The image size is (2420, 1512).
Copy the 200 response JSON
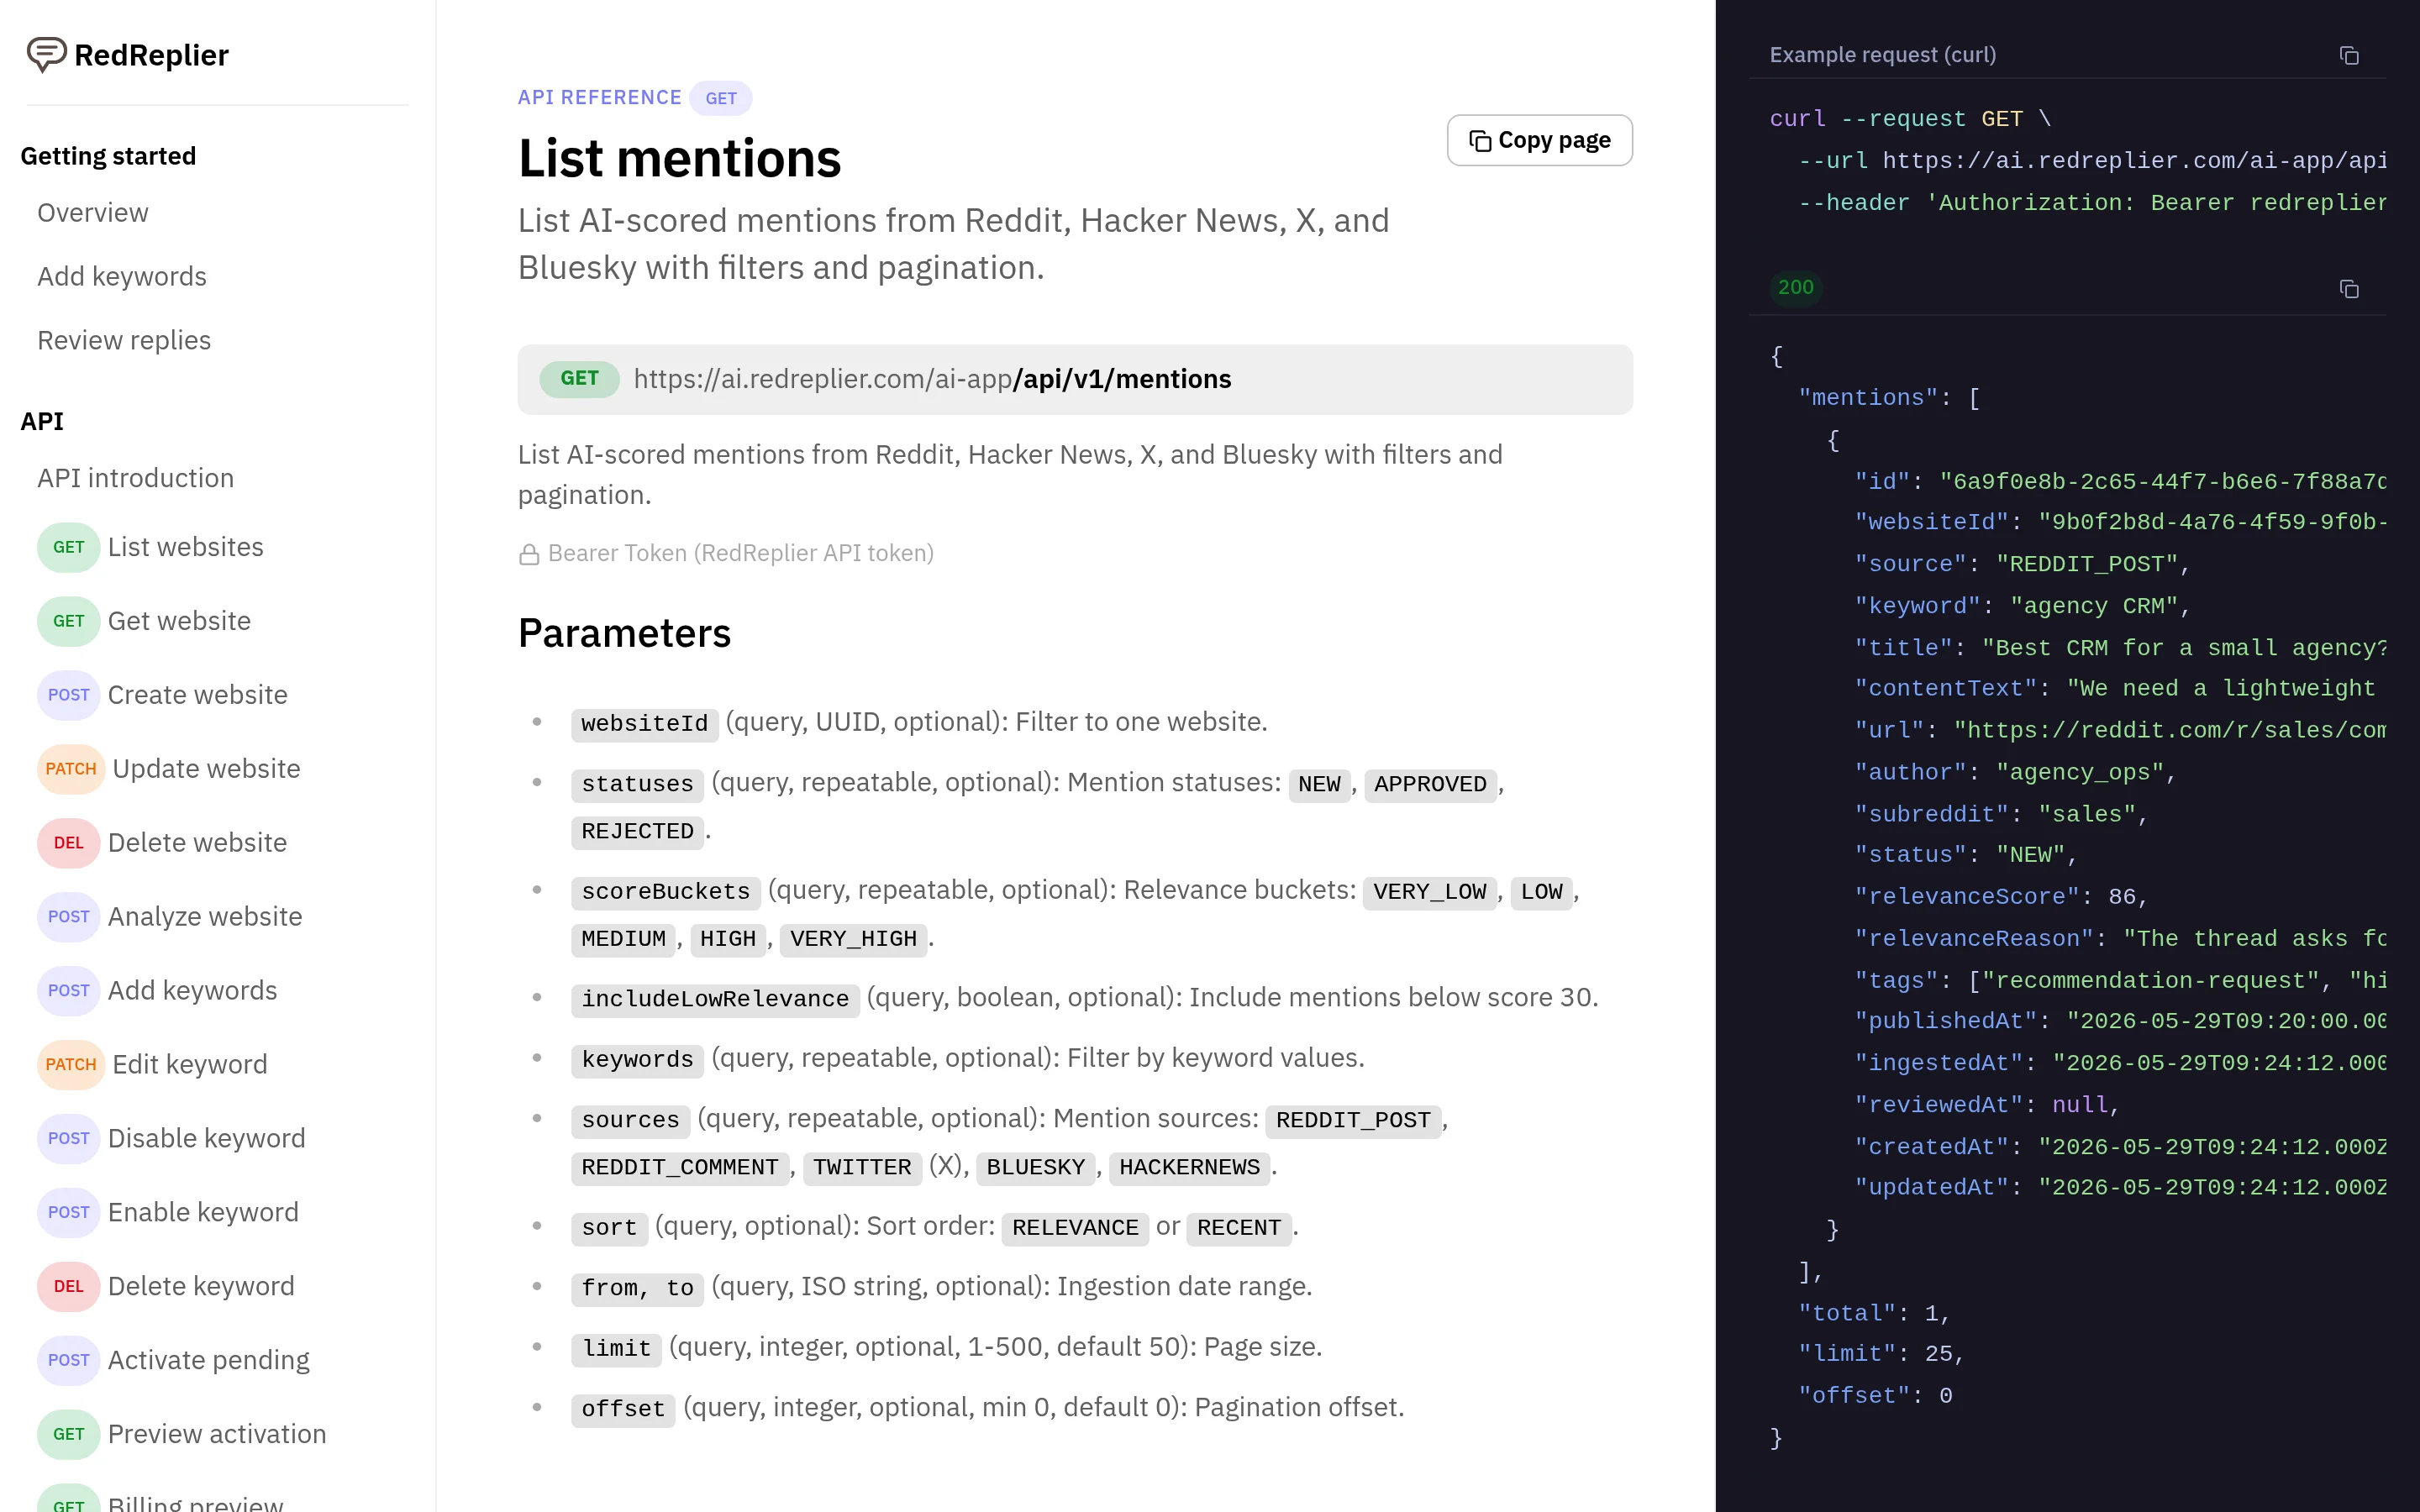tap(2348, 289)
